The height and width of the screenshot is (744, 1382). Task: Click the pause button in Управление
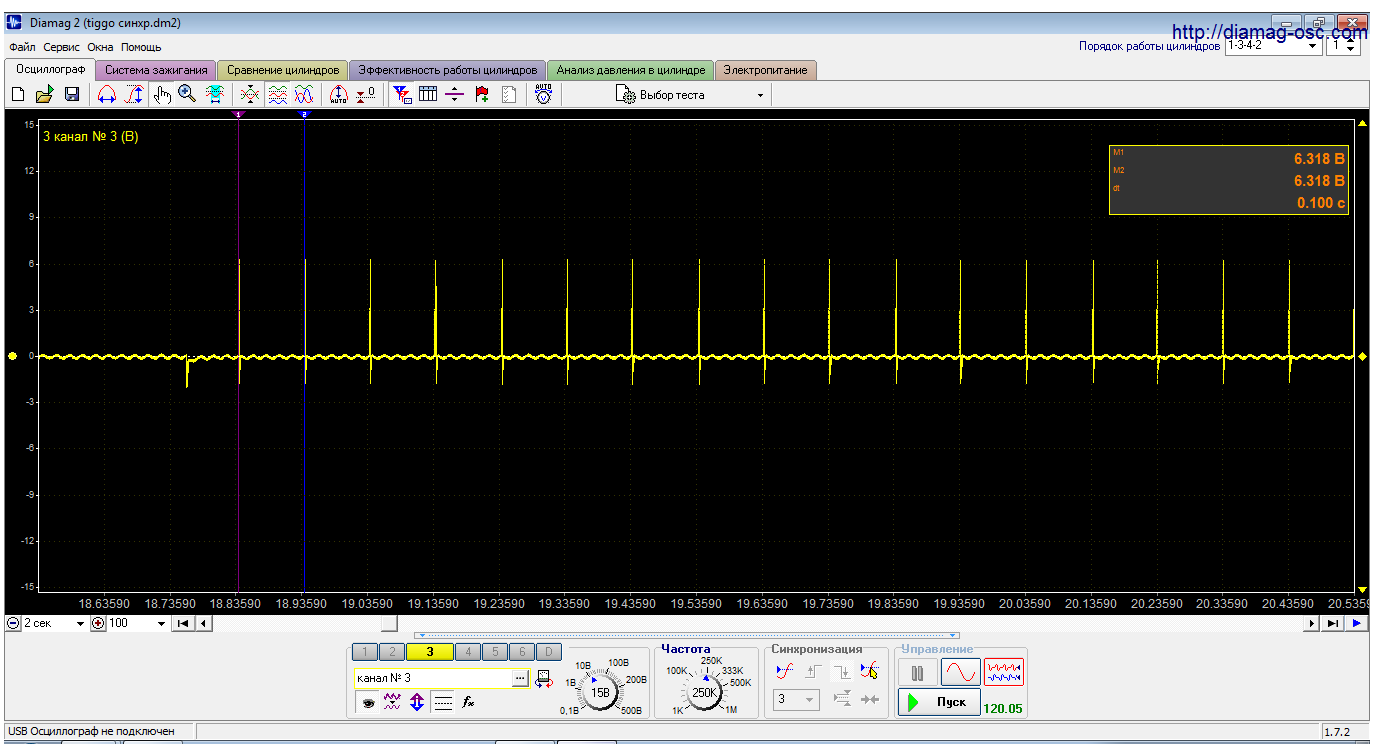click(917, 672)
